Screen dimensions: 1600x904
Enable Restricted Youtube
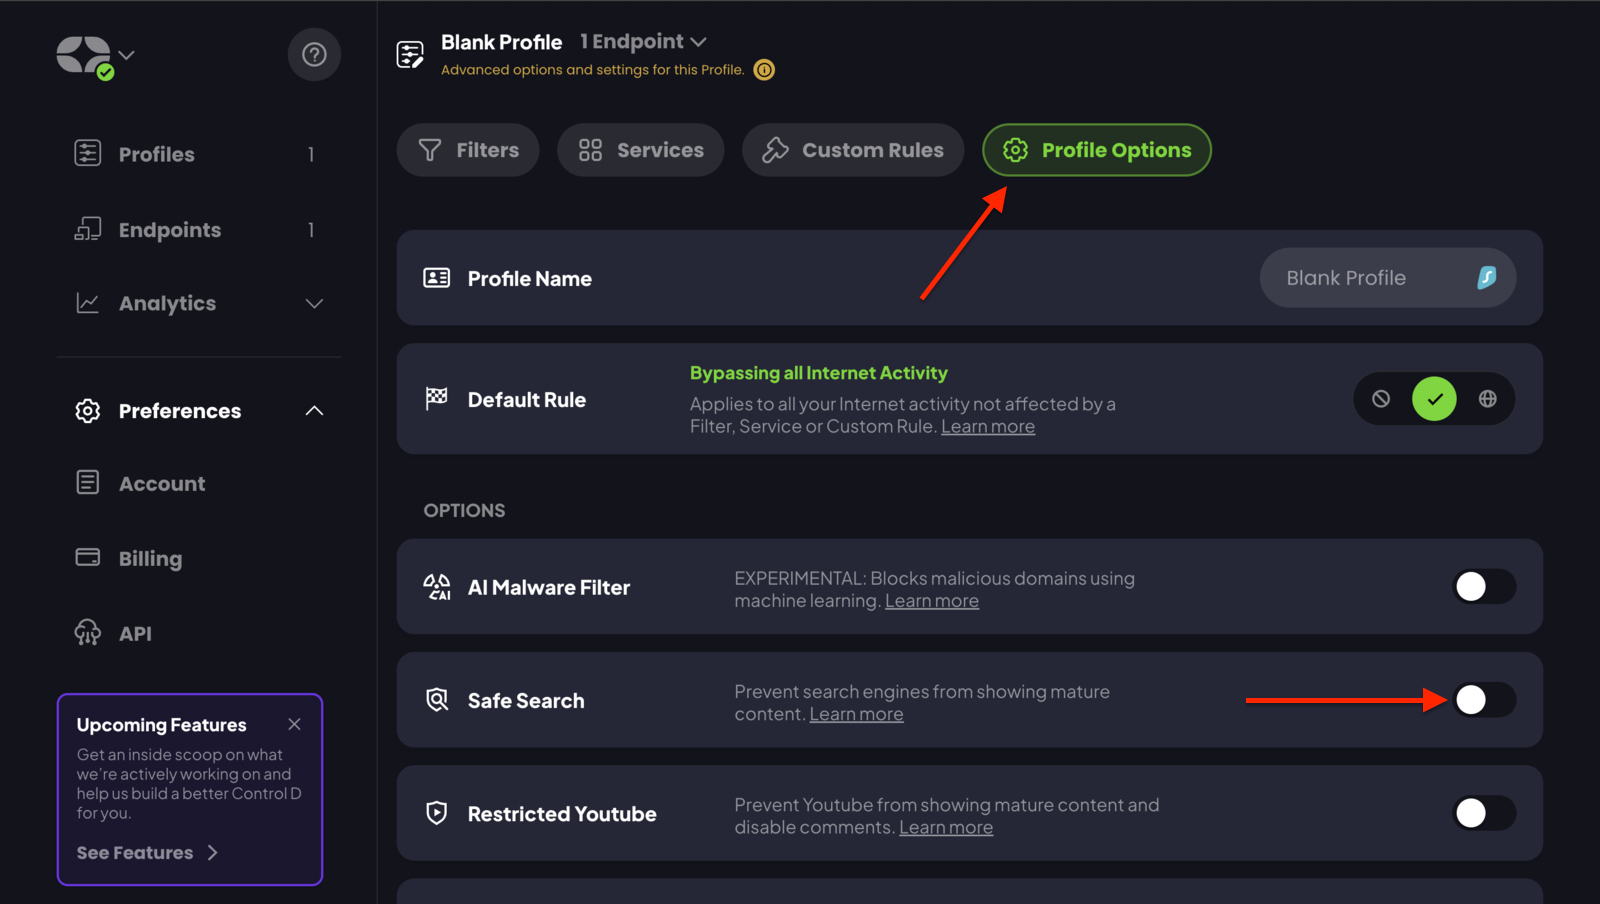[x=1483, y=813]
